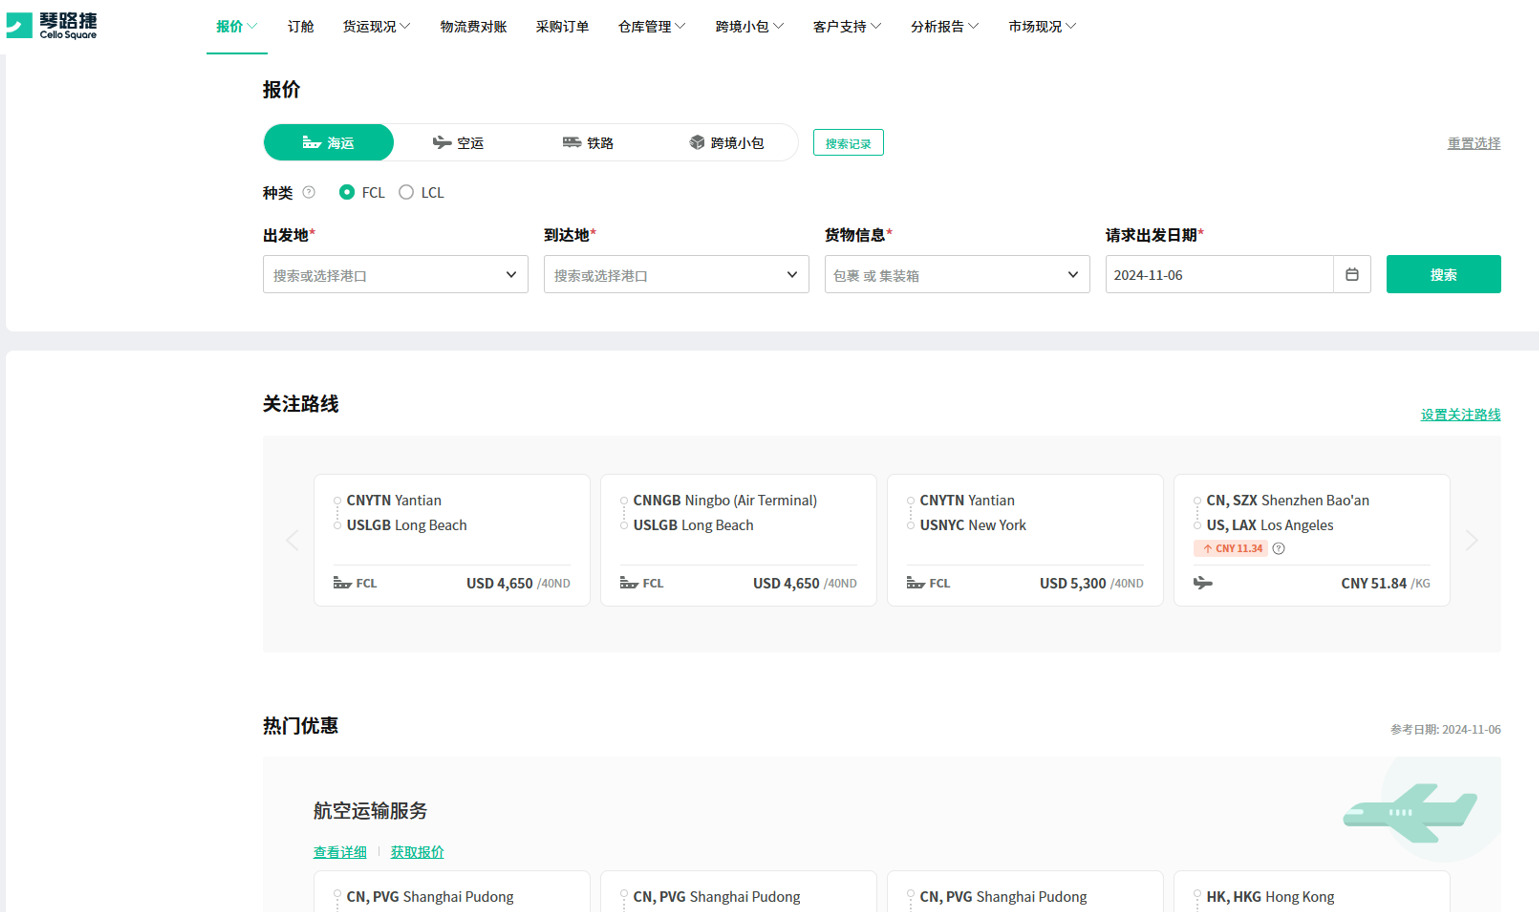Click the help icon beside CNY 11.34 price change

[1277, 548]
